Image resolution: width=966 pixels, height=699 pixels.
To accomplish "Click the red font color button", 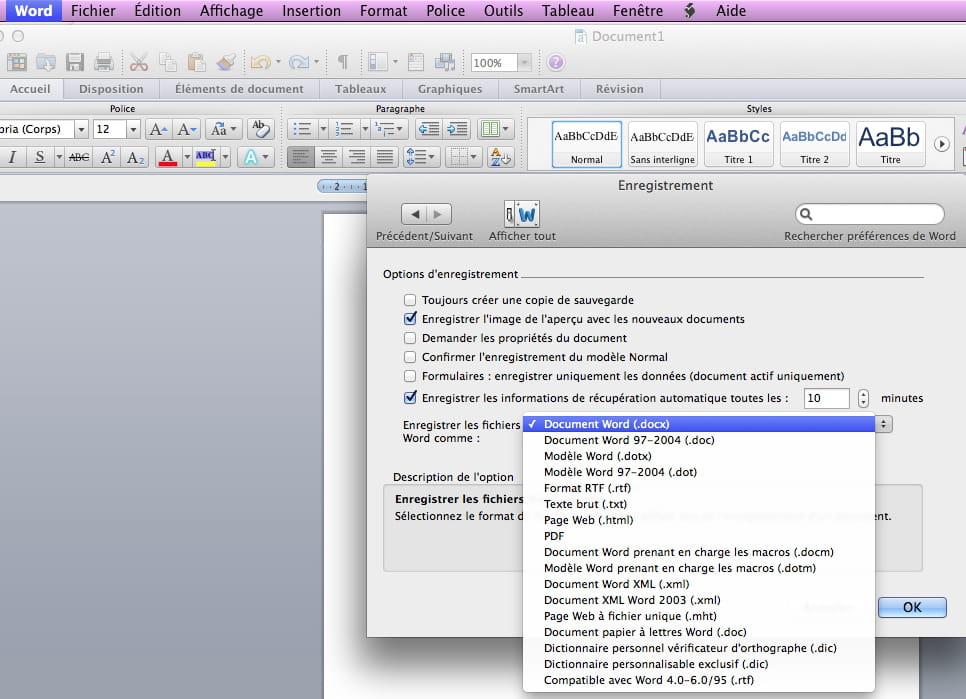I will click(x=168, y=158).
